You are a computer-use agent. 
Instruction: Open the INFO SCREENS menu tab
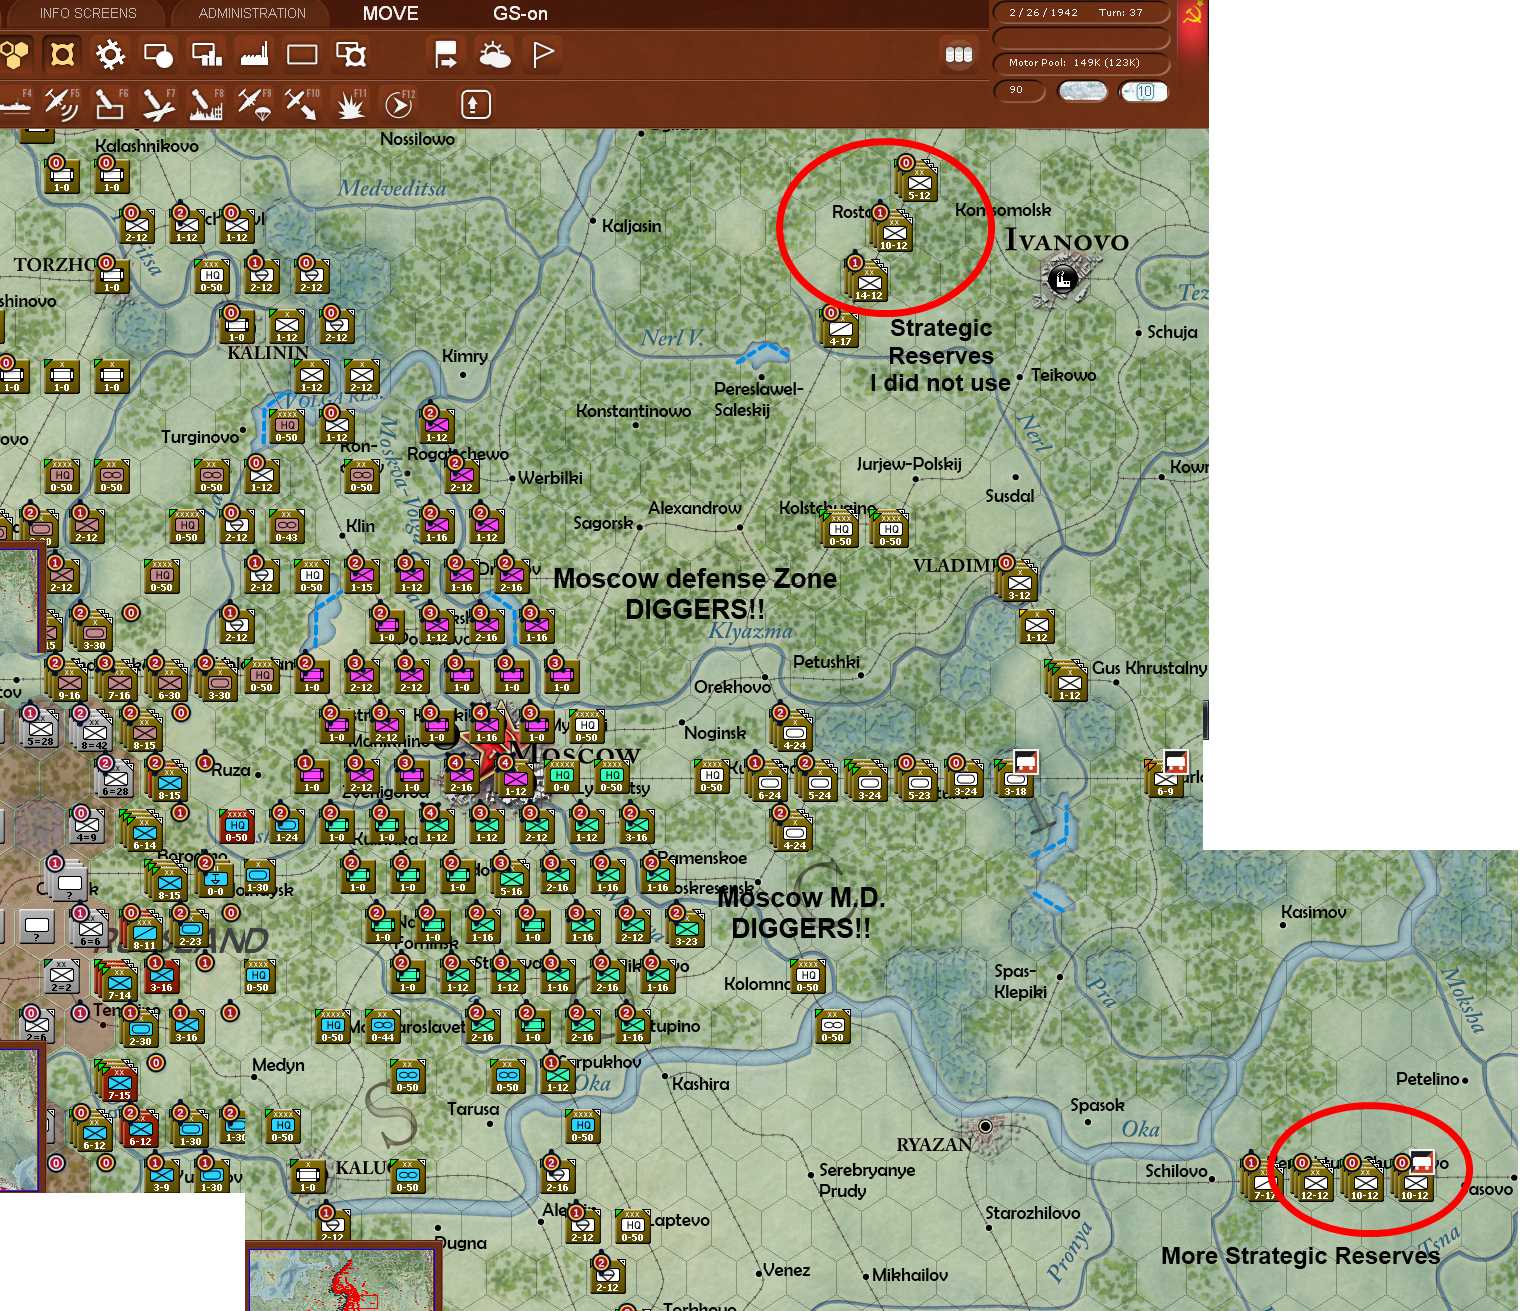pos(88,13)
